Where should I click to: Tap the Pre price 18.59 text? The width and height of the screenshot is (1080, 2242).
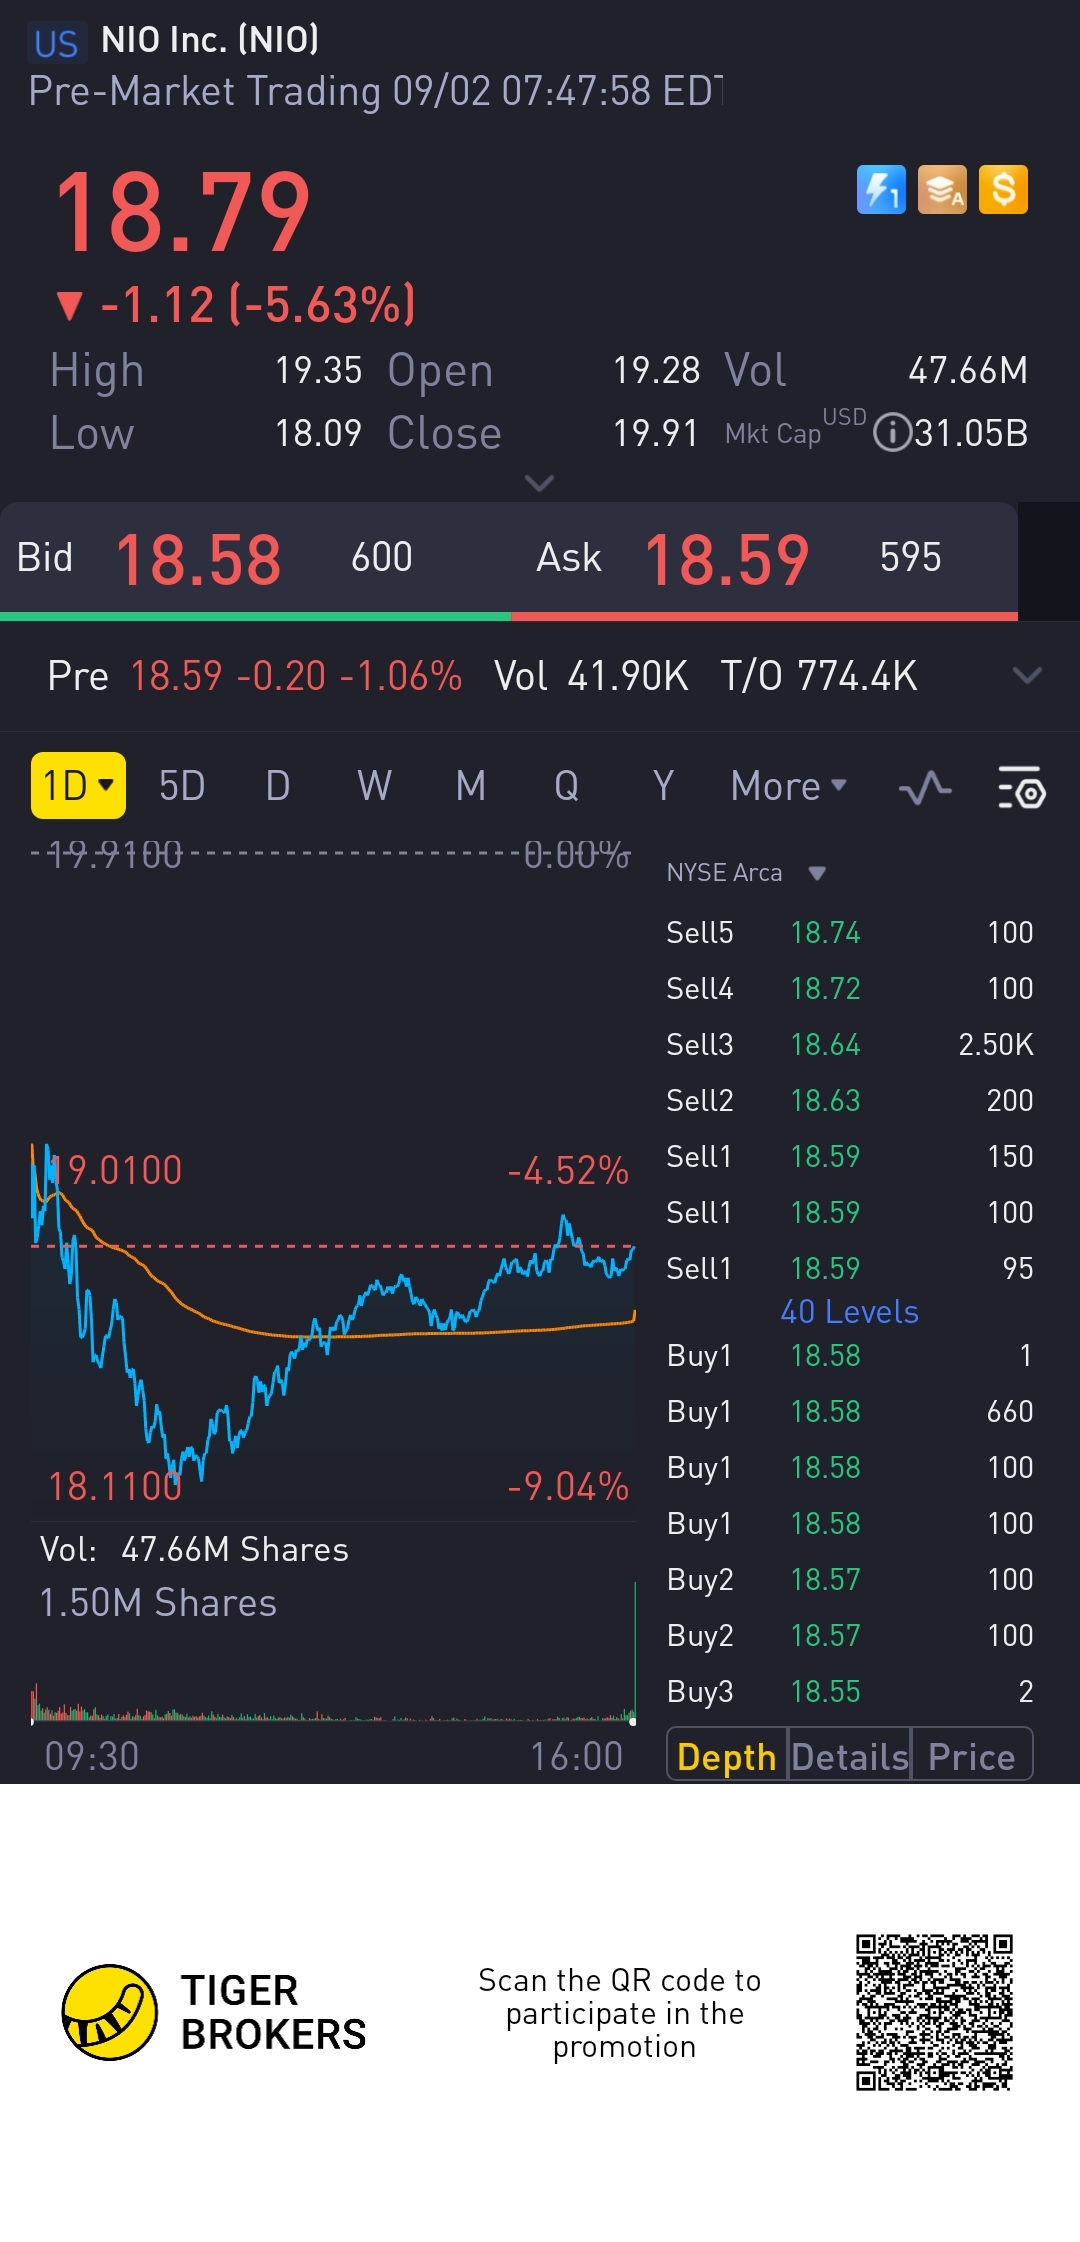click(176, 676)
